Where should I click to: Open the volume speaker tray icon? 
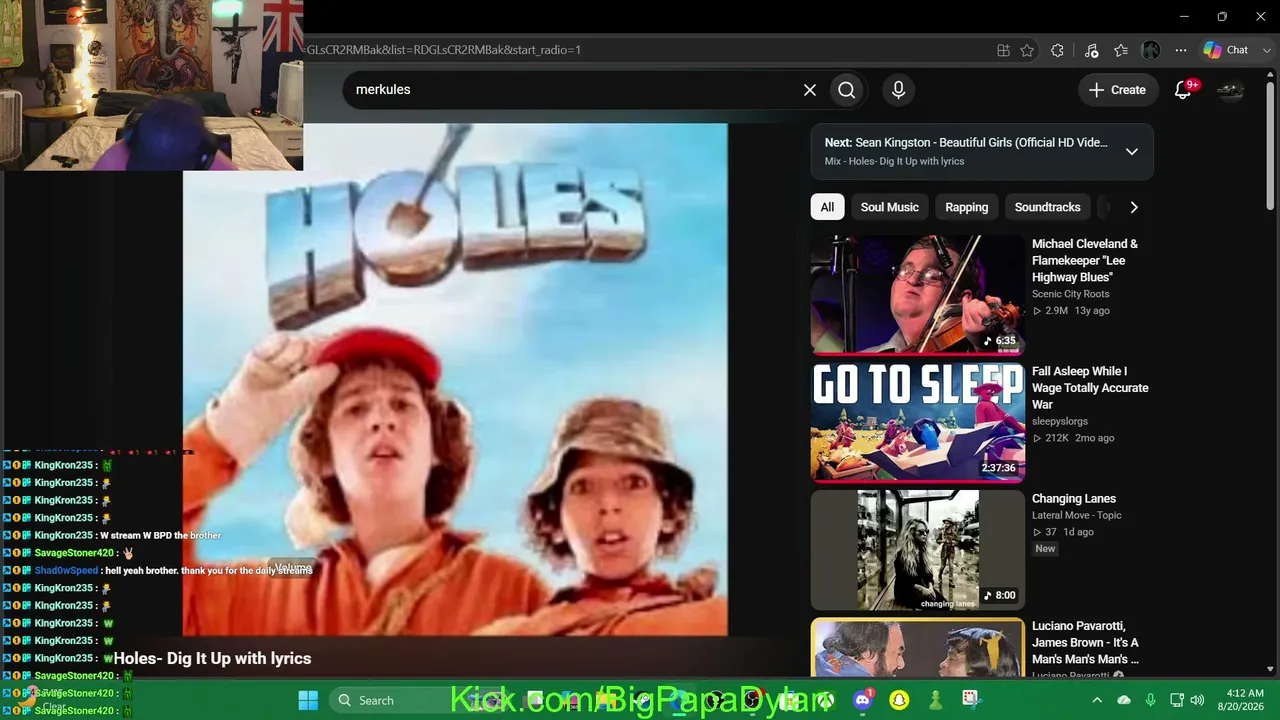tap(1197, 700)
